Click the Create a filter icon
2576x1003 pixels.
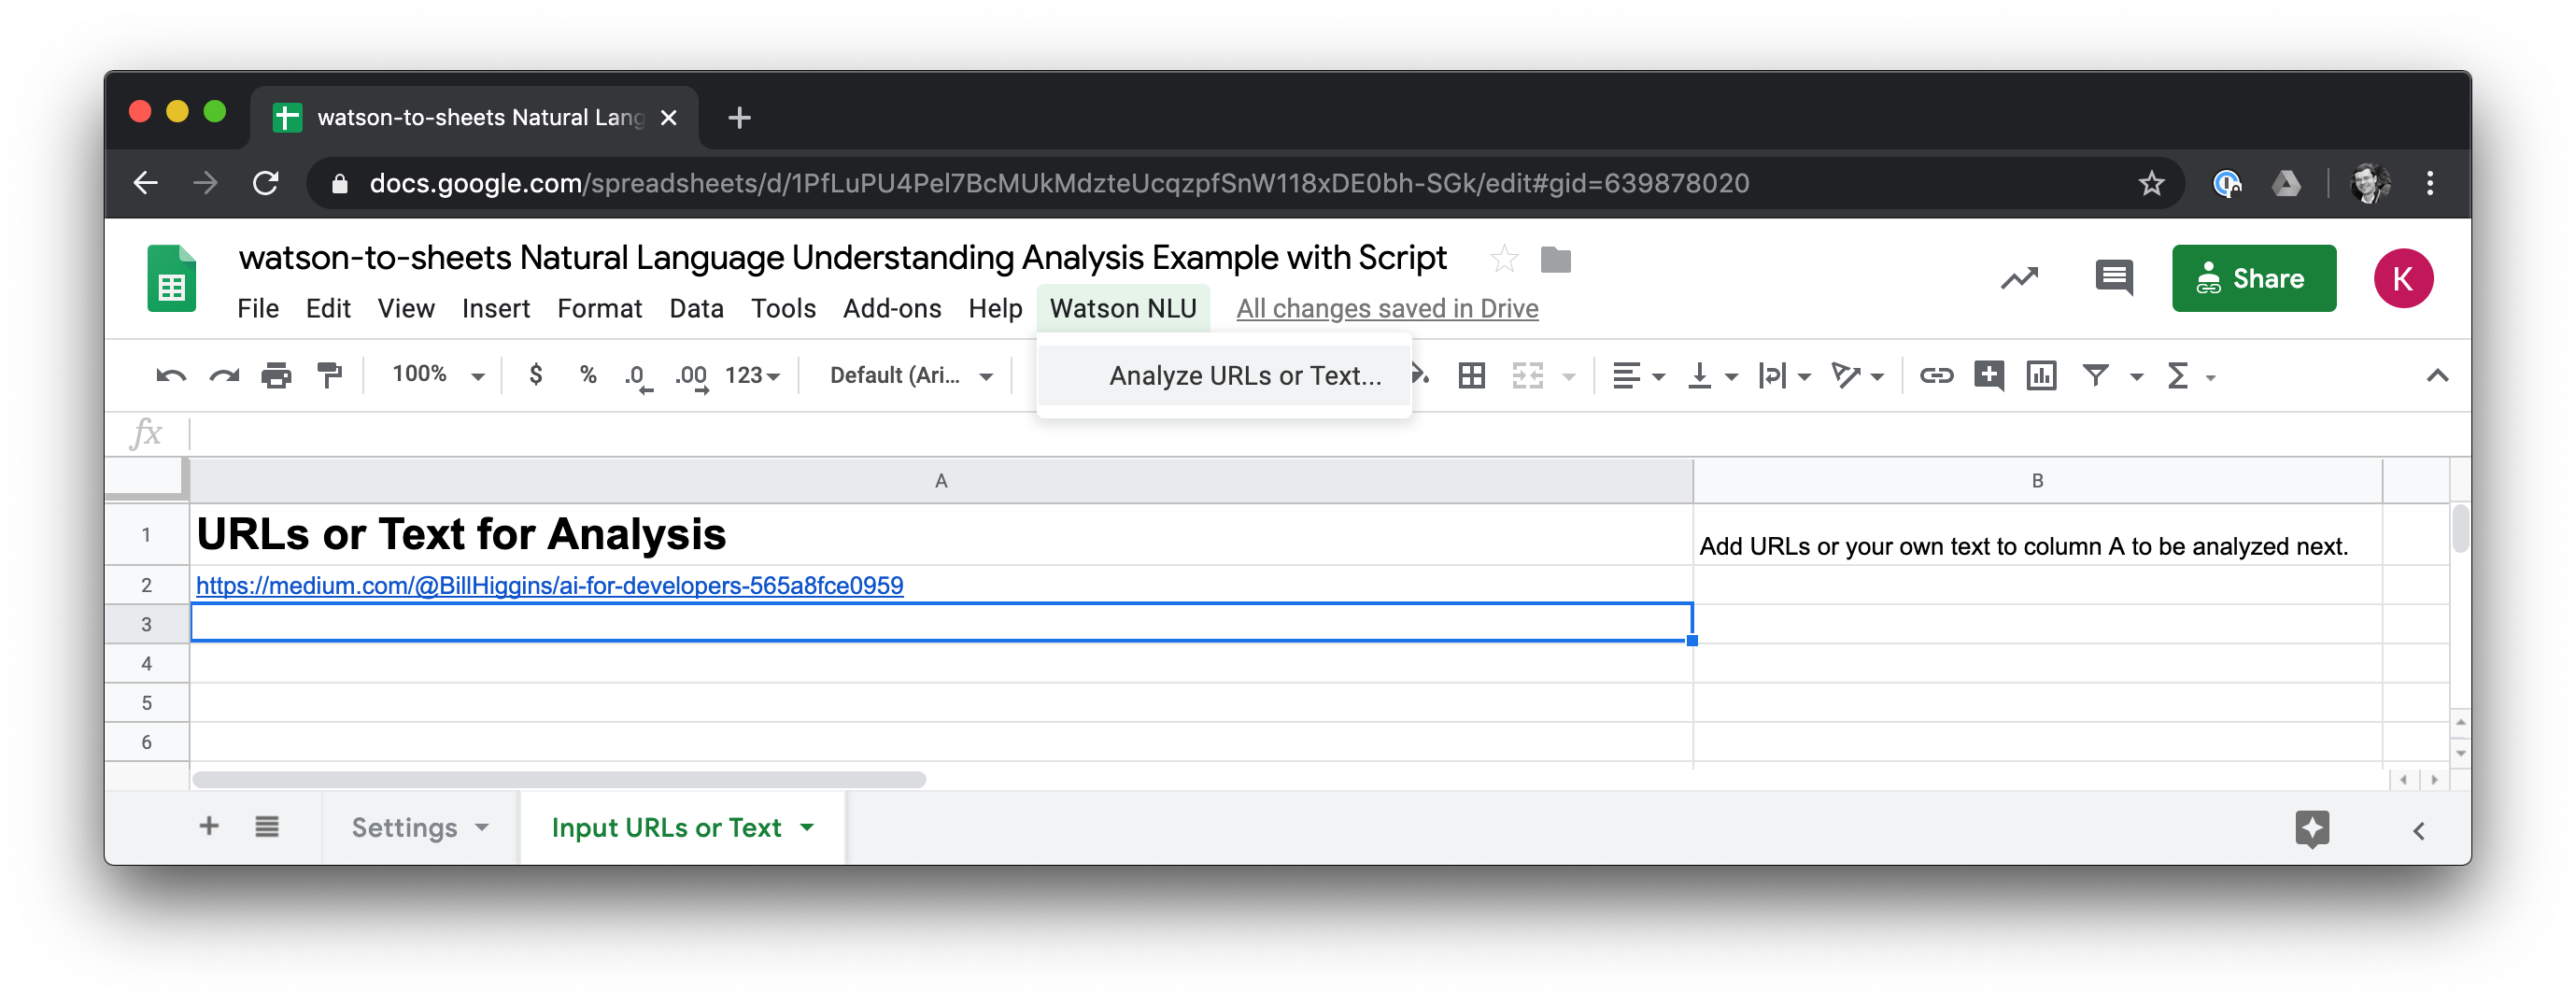tap(2095, 376)
